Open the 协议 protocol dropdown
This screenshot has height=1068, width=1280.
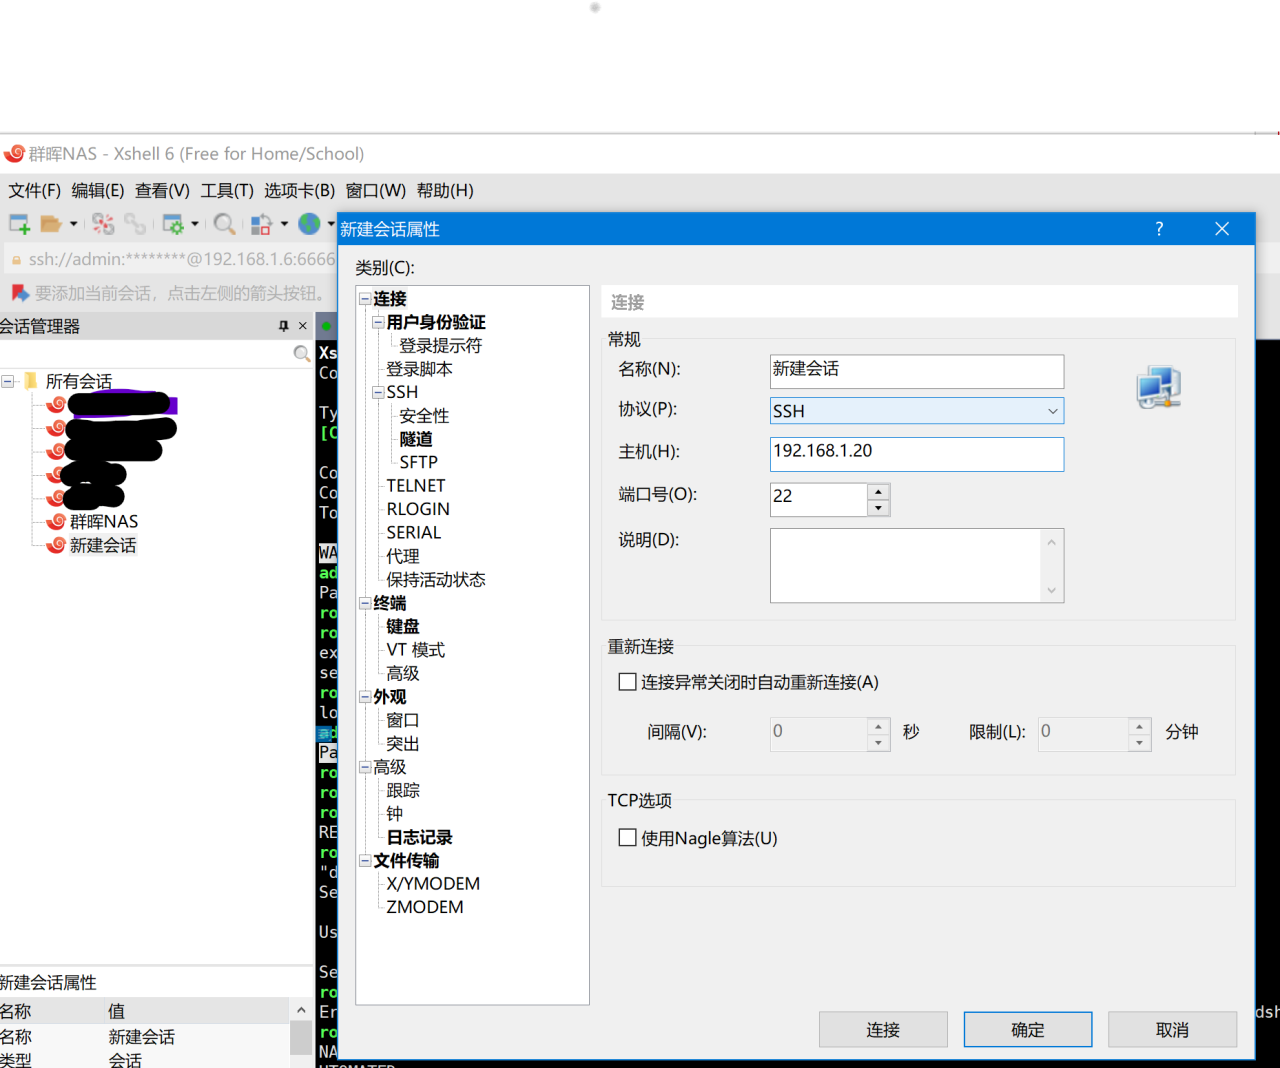click(x=1051, y=410)
